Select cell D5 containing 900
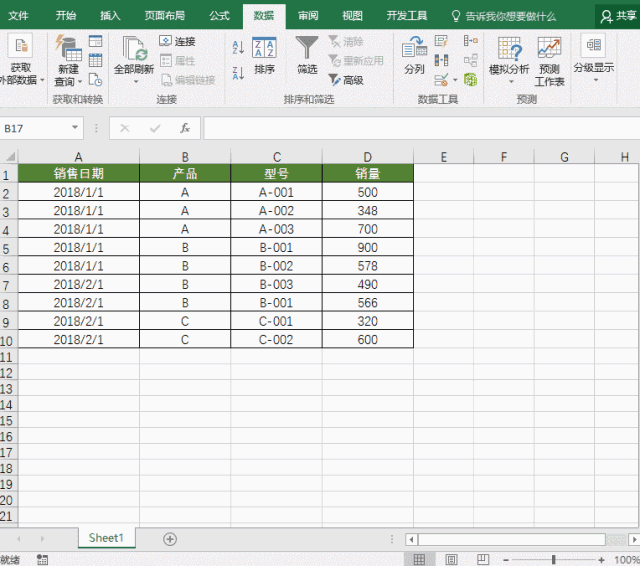The image size is (640, 566). [x=367, y=247]
